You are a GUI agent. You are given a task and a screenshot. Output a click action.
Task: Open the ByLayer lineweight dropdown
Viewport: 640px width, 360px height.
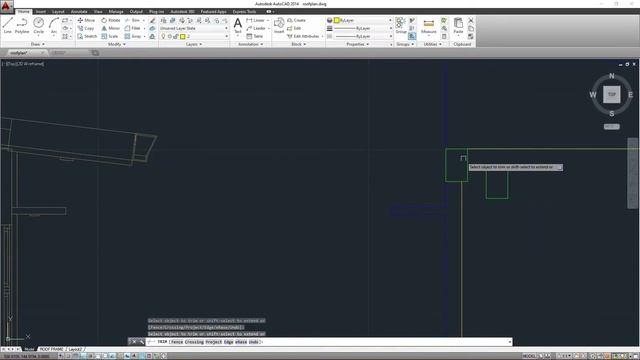363,28
